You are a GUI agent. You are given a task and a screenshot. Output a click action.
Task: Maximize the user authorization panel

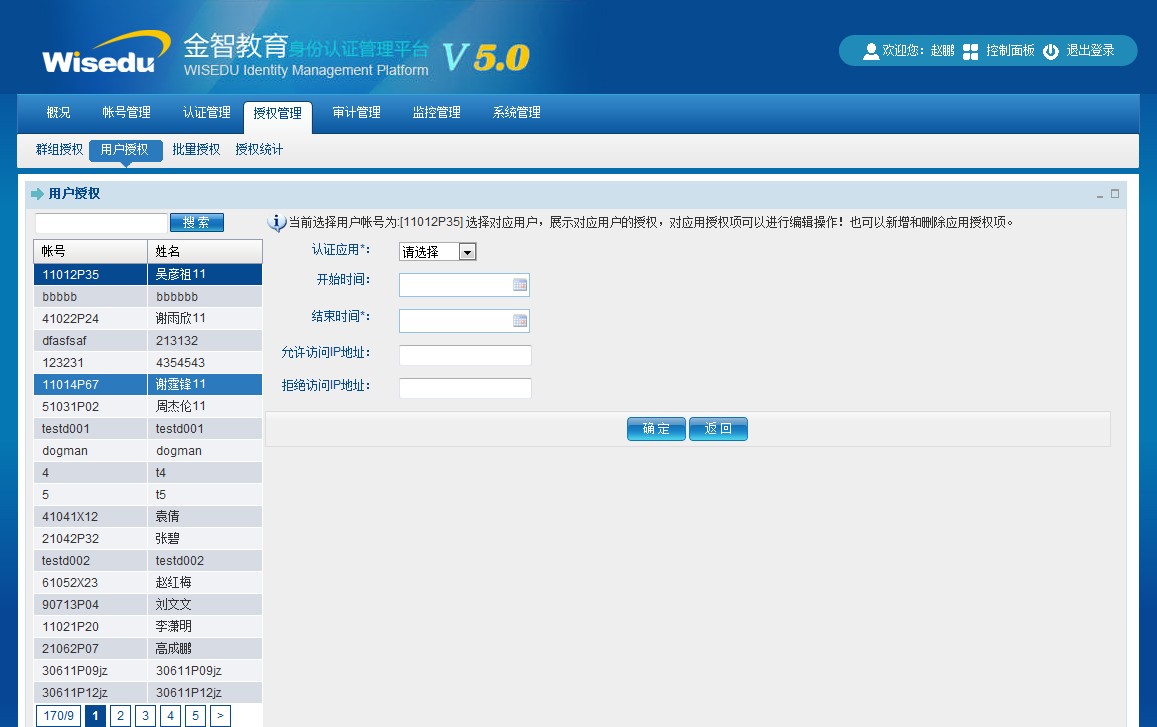click(x=1115, y=194)
